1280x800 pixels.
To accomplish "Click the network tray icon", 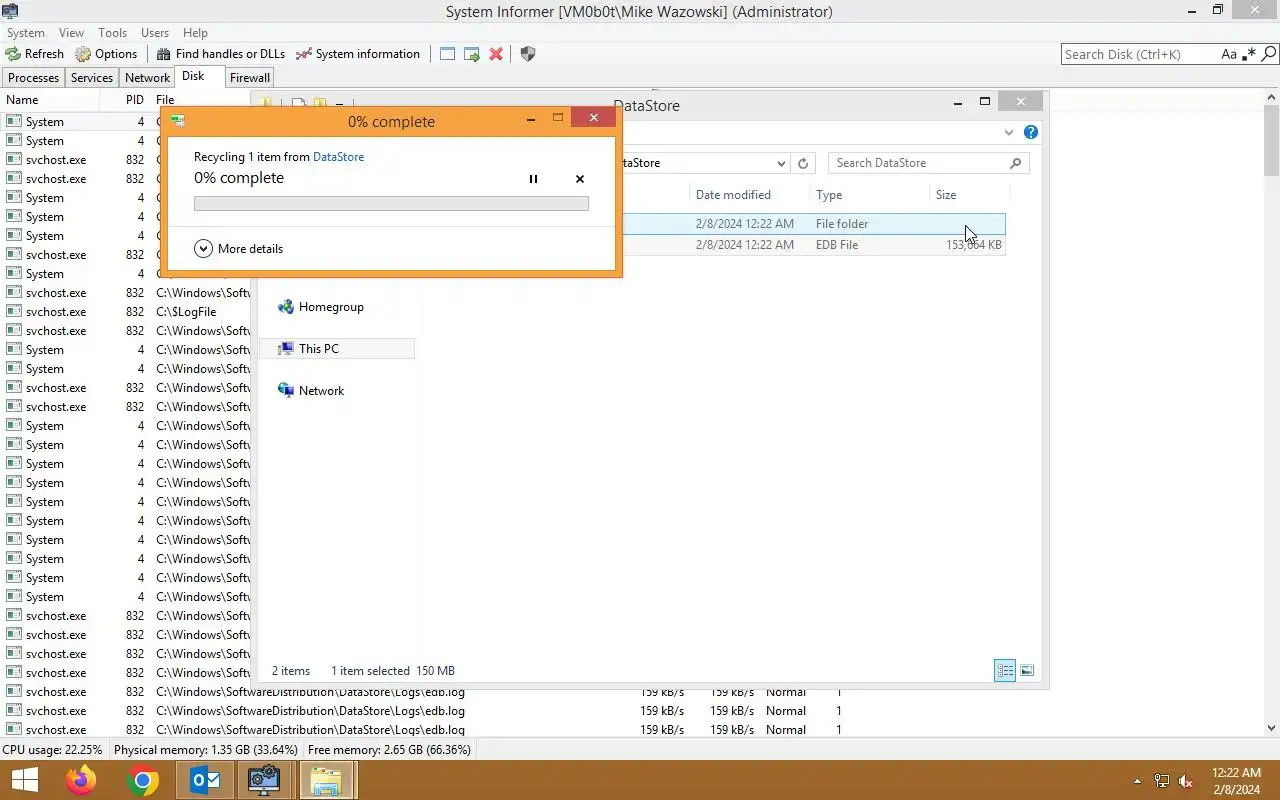I will (1161, 781).
